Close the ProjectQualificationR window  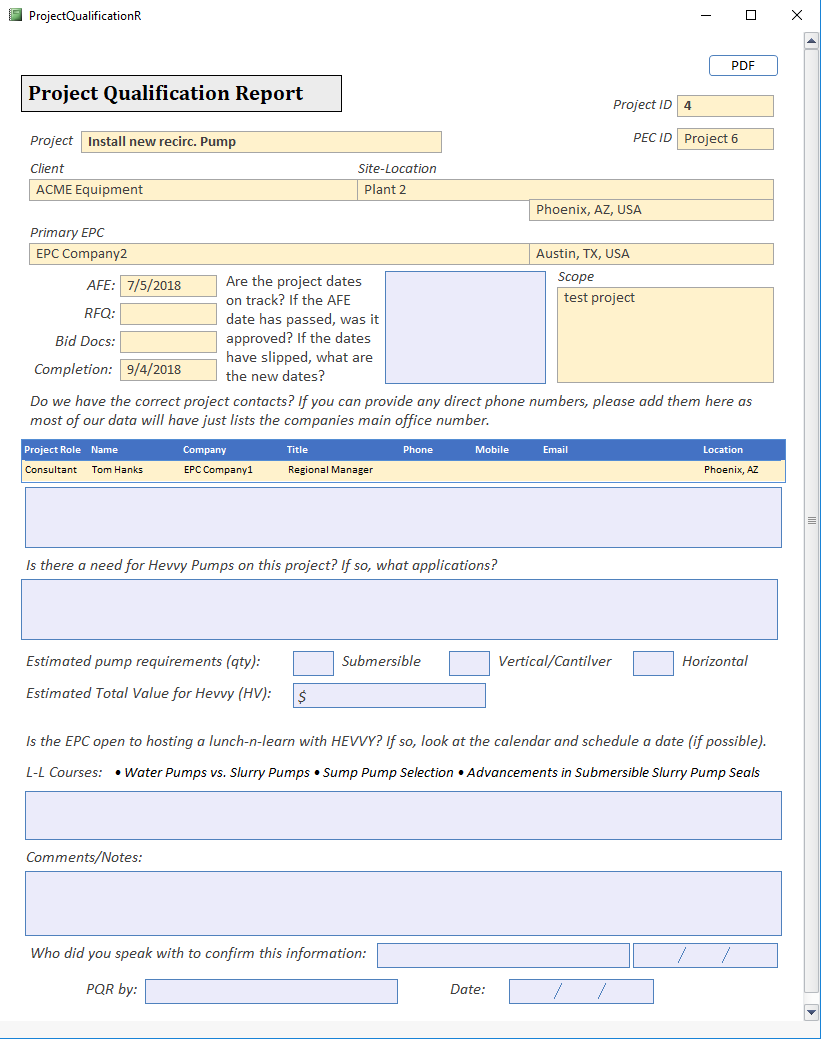[796, 15]
